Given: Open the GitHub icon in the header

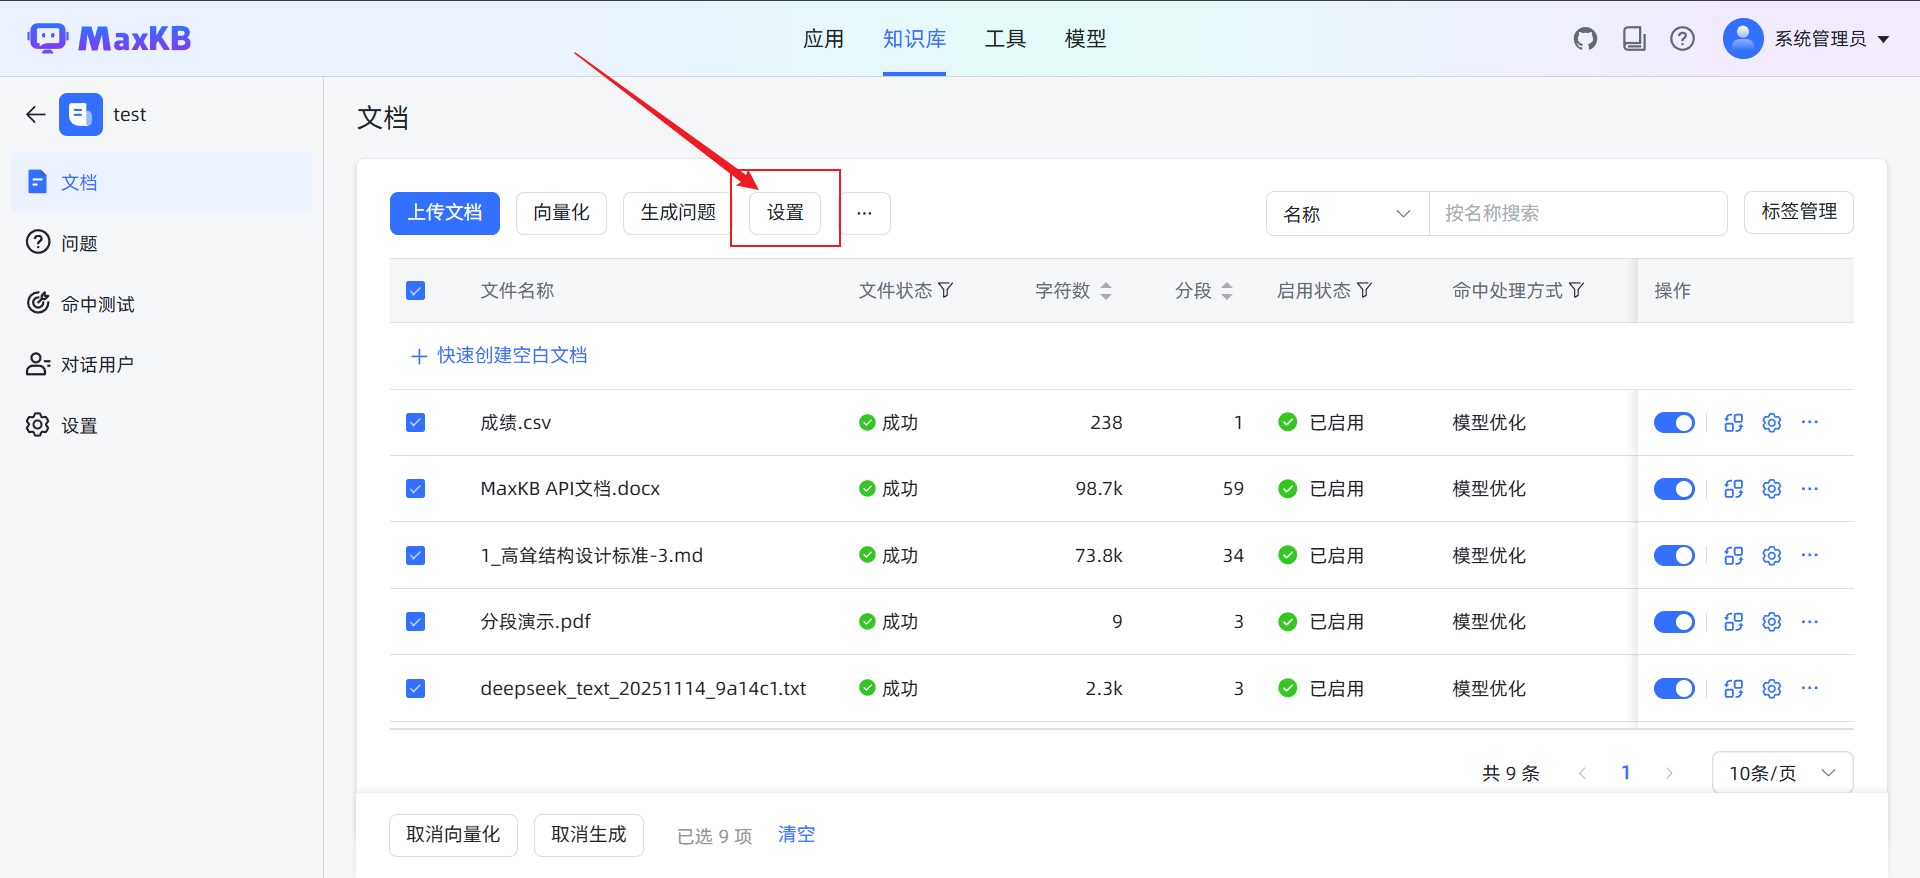Looking at the screenshot, I should coord(1585,39).
